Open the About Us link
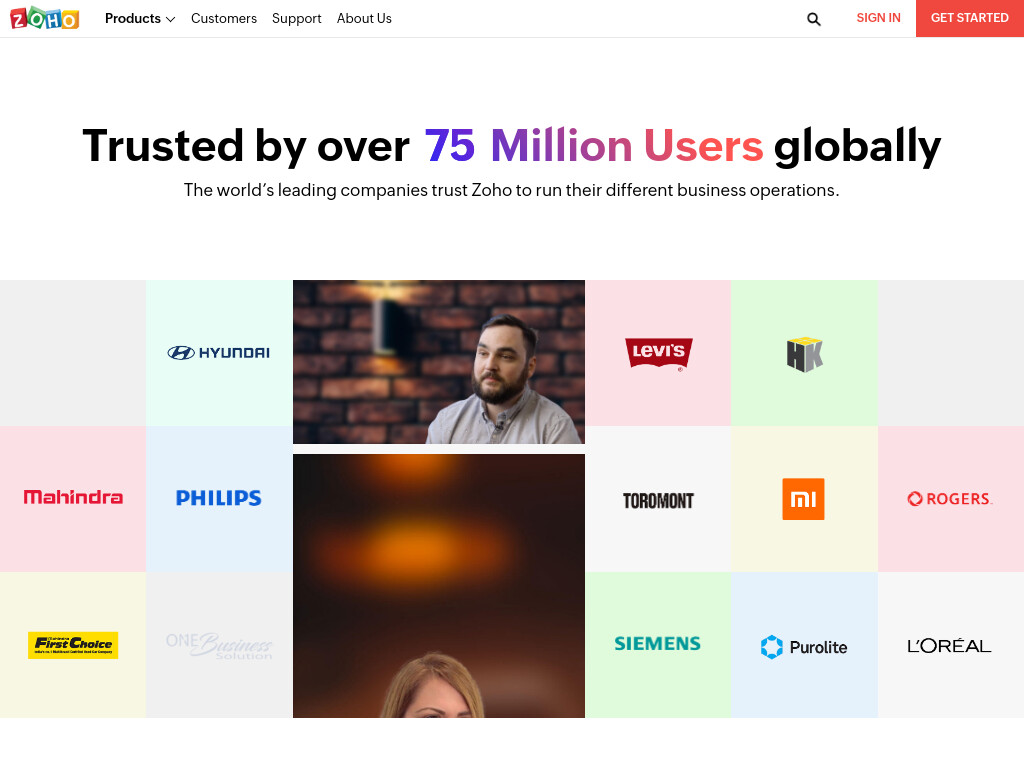Image resolution: width=1024 pixels, height=768 pixels. 364,18
